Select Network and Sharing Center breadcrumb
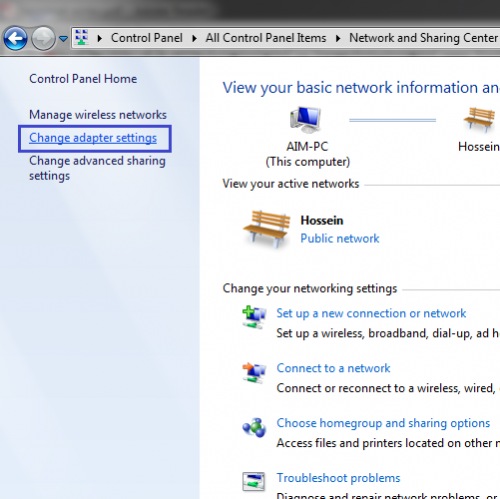500x499 pixels. (423, 38)
